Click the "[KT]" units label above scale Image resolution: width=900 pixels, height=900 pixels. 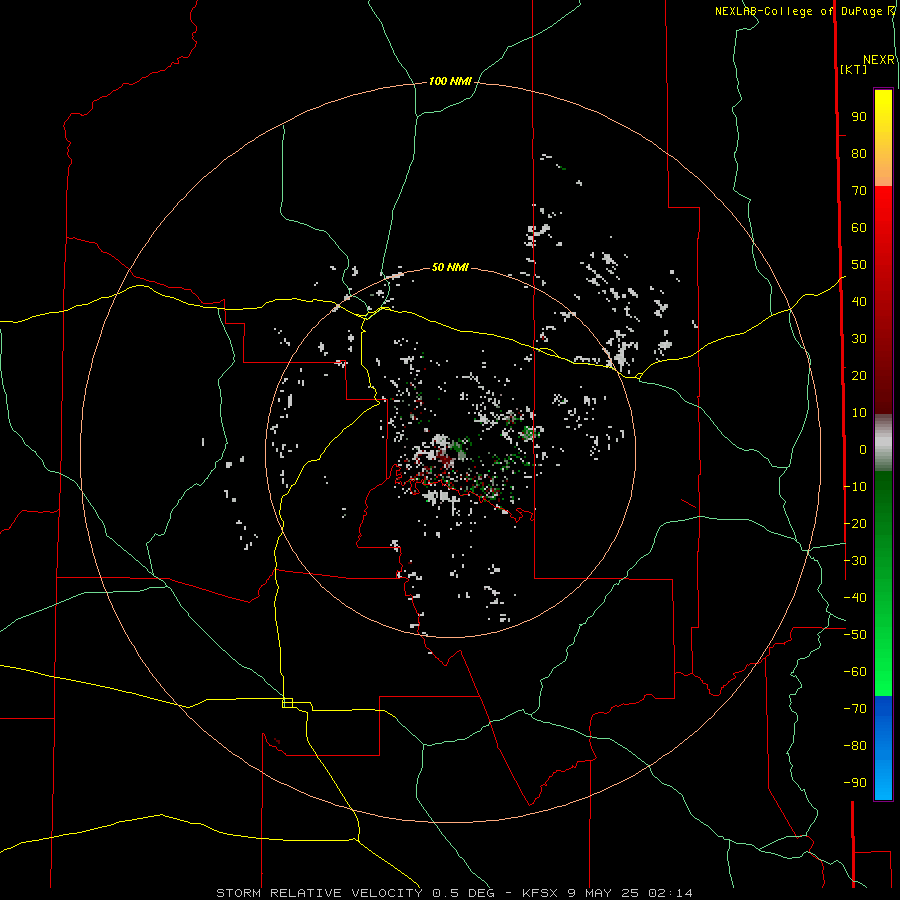pyautogui.click(x=854, y=69)
